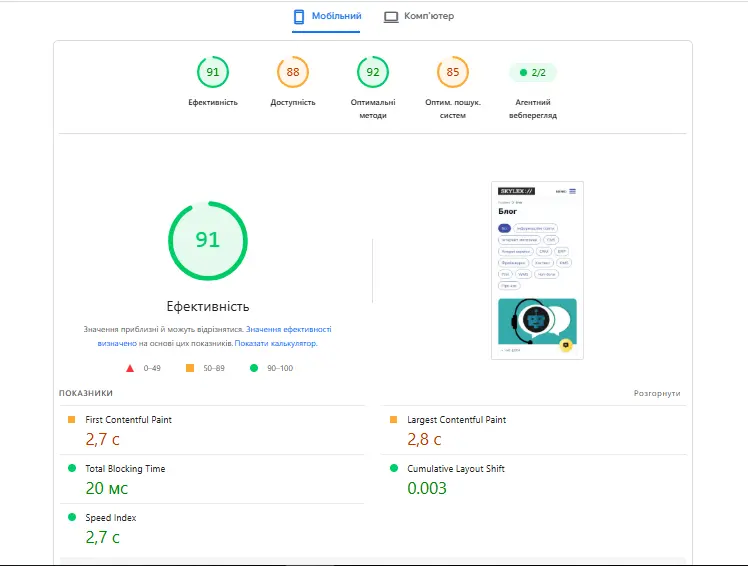Open the Доступність score gauge 88
Image resolution: width=748 pixels, height=566 pixels.
[x=293, y=72]
